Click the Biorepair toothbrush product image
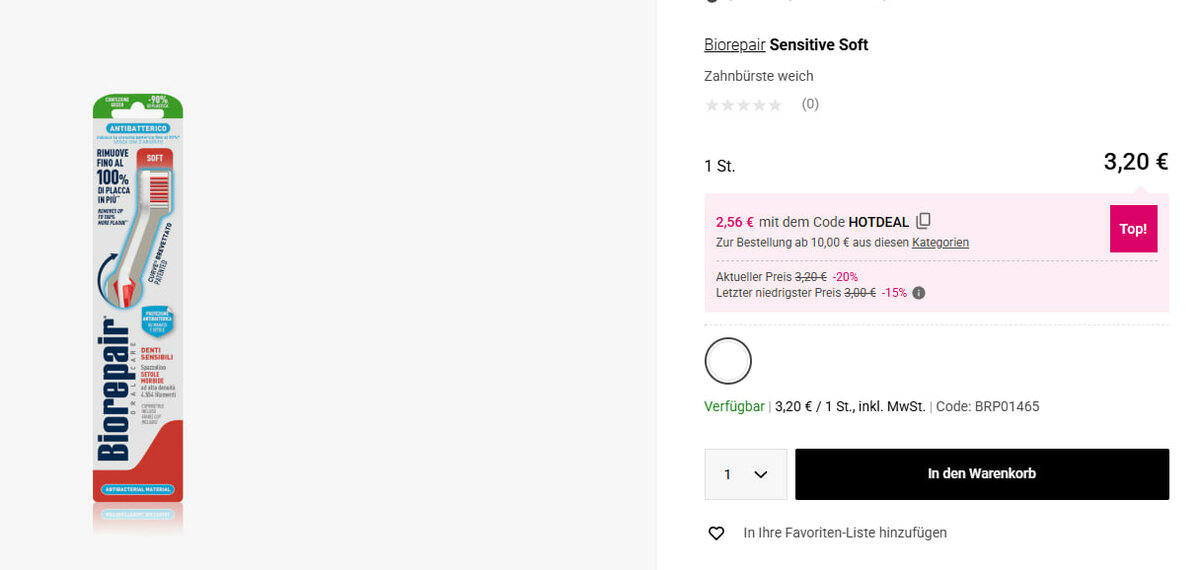The image size is (1200, 570). point(138,310)
